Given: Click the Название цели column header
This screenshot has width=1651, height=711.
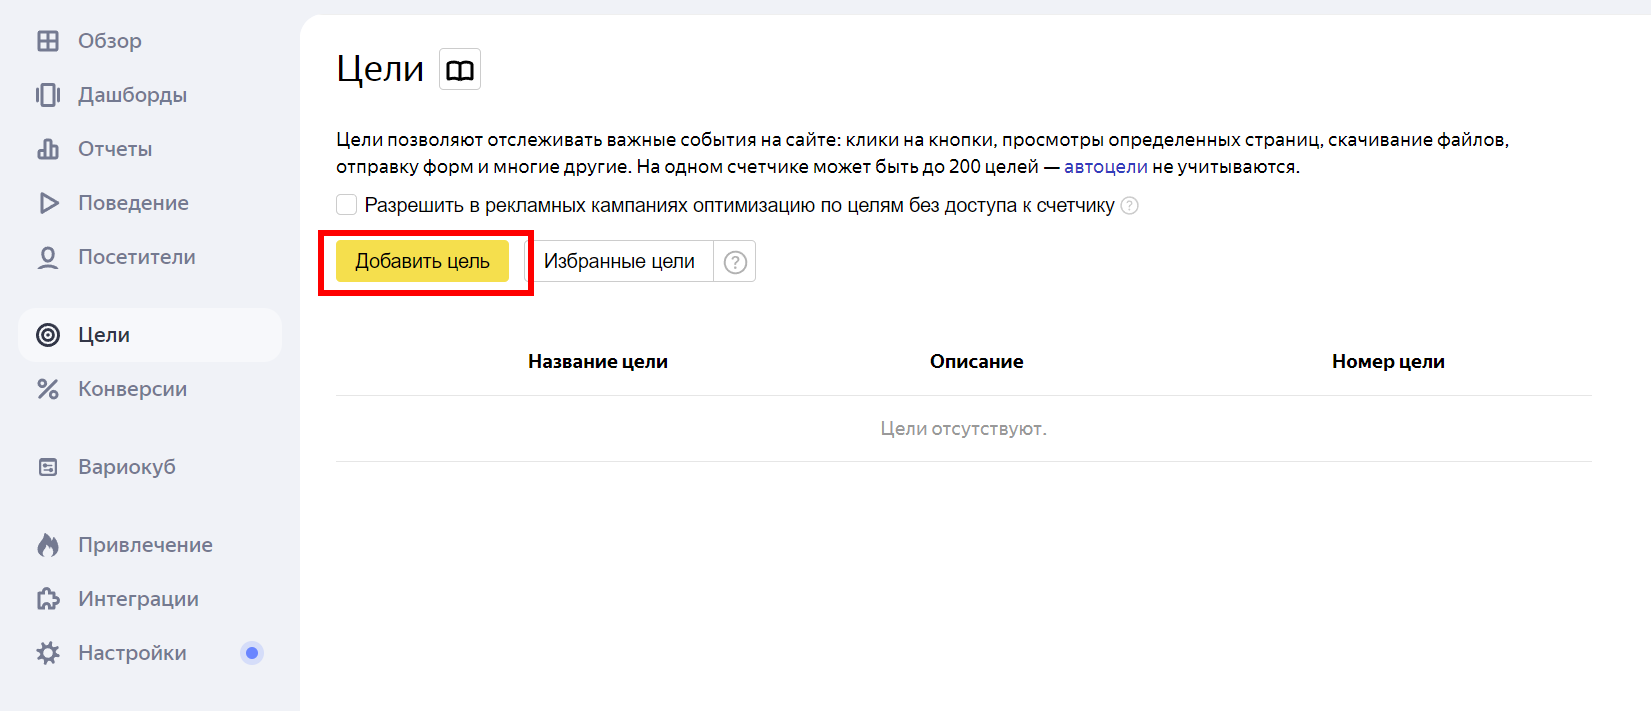Looking at the screenshot, I should point(598,362).
